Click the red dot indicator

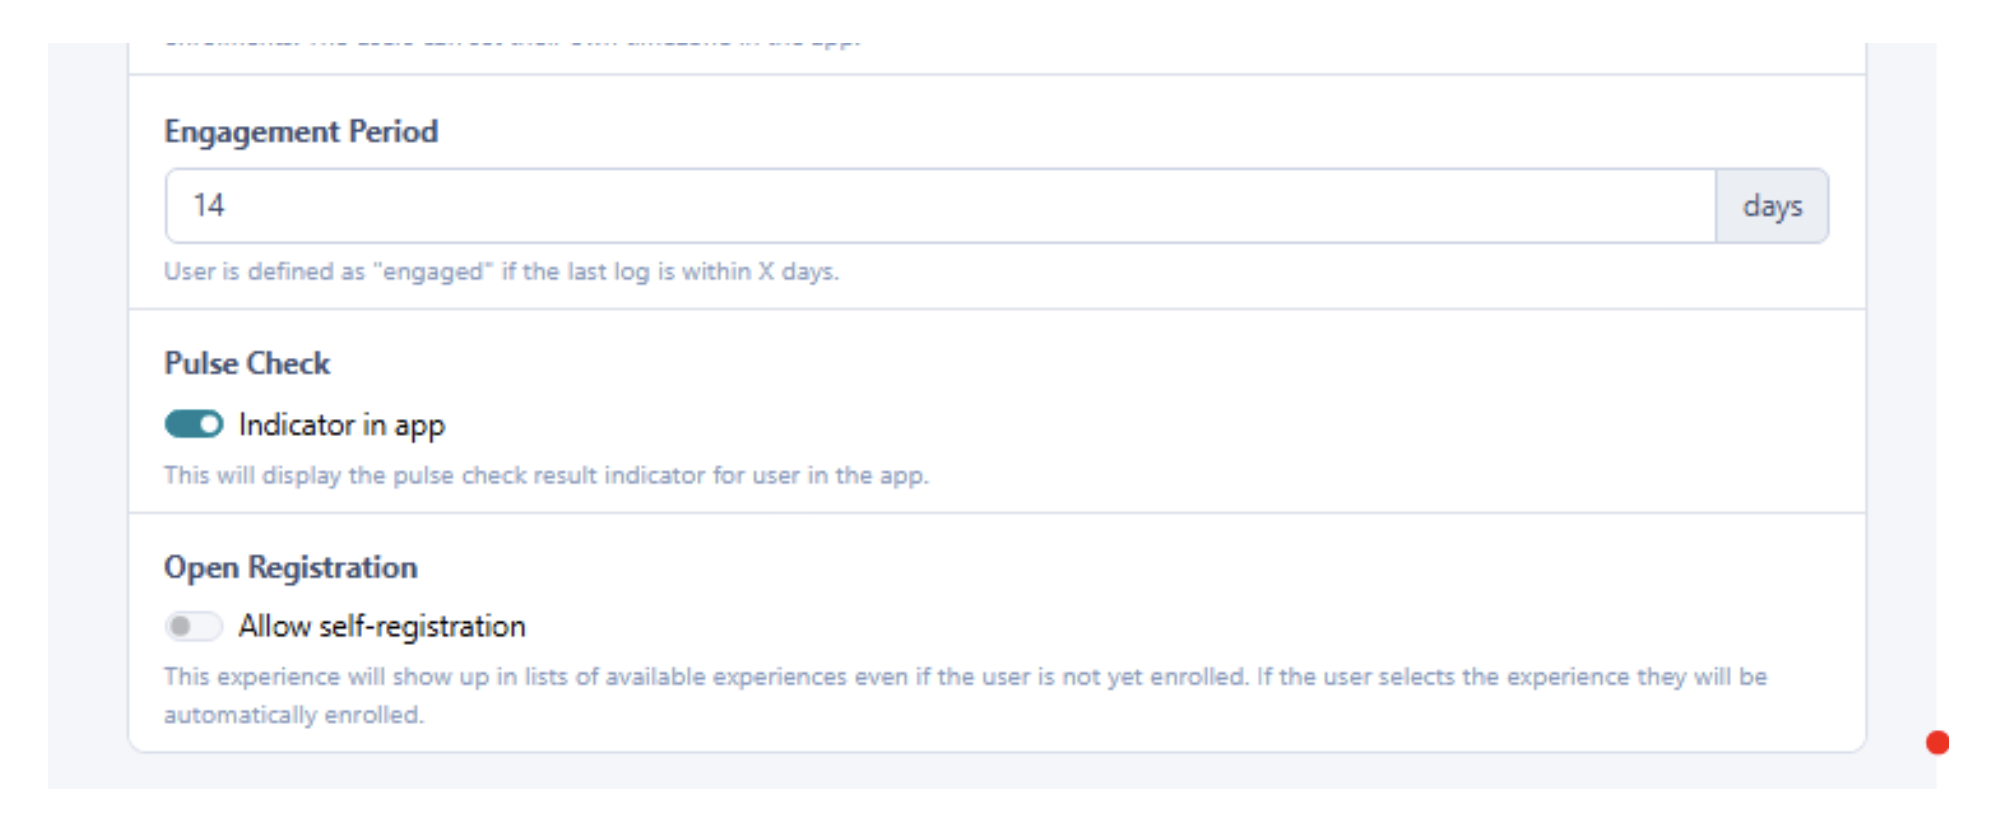click(1937, 743)
